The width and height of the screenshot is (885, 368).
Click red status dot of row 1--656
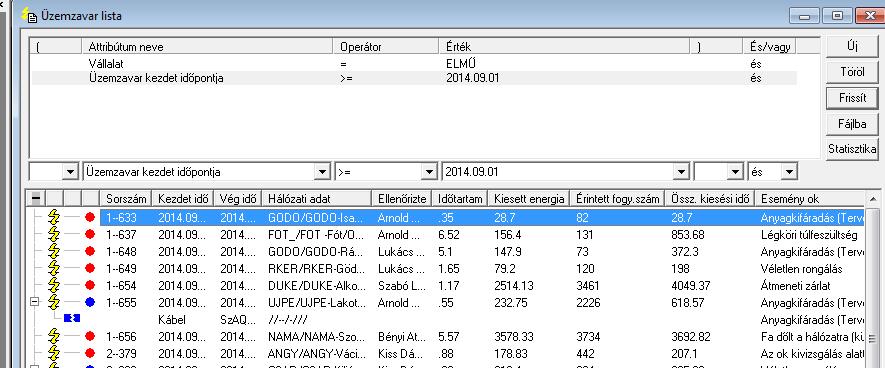[89, 336]
